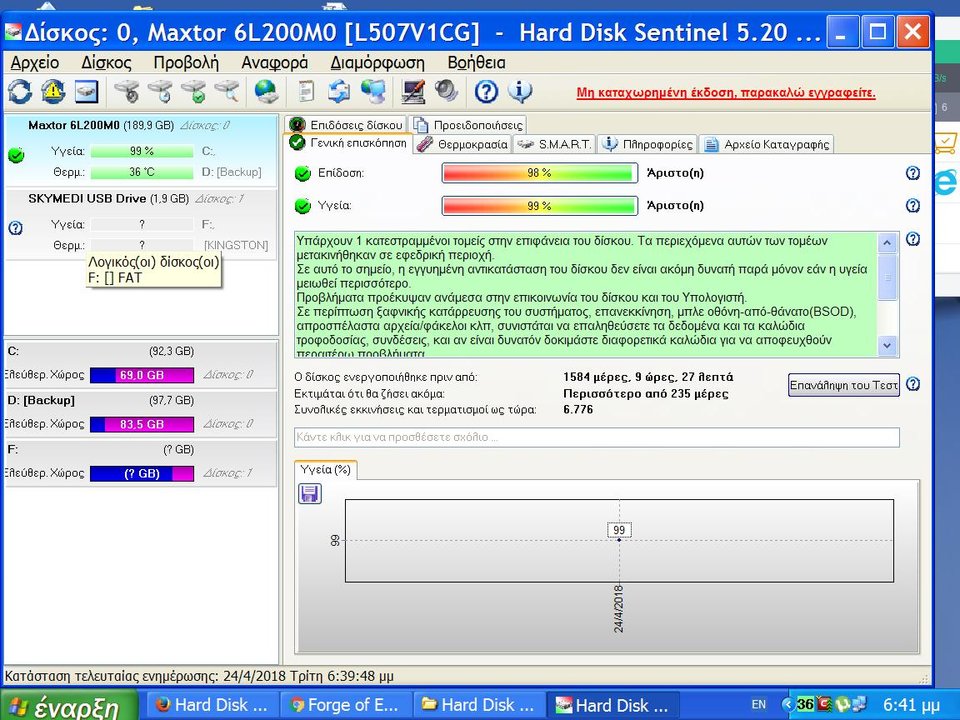960x720 pixels.
Task: Select the SKYMEDI USB Drive entry
Action: click(141, 223)
